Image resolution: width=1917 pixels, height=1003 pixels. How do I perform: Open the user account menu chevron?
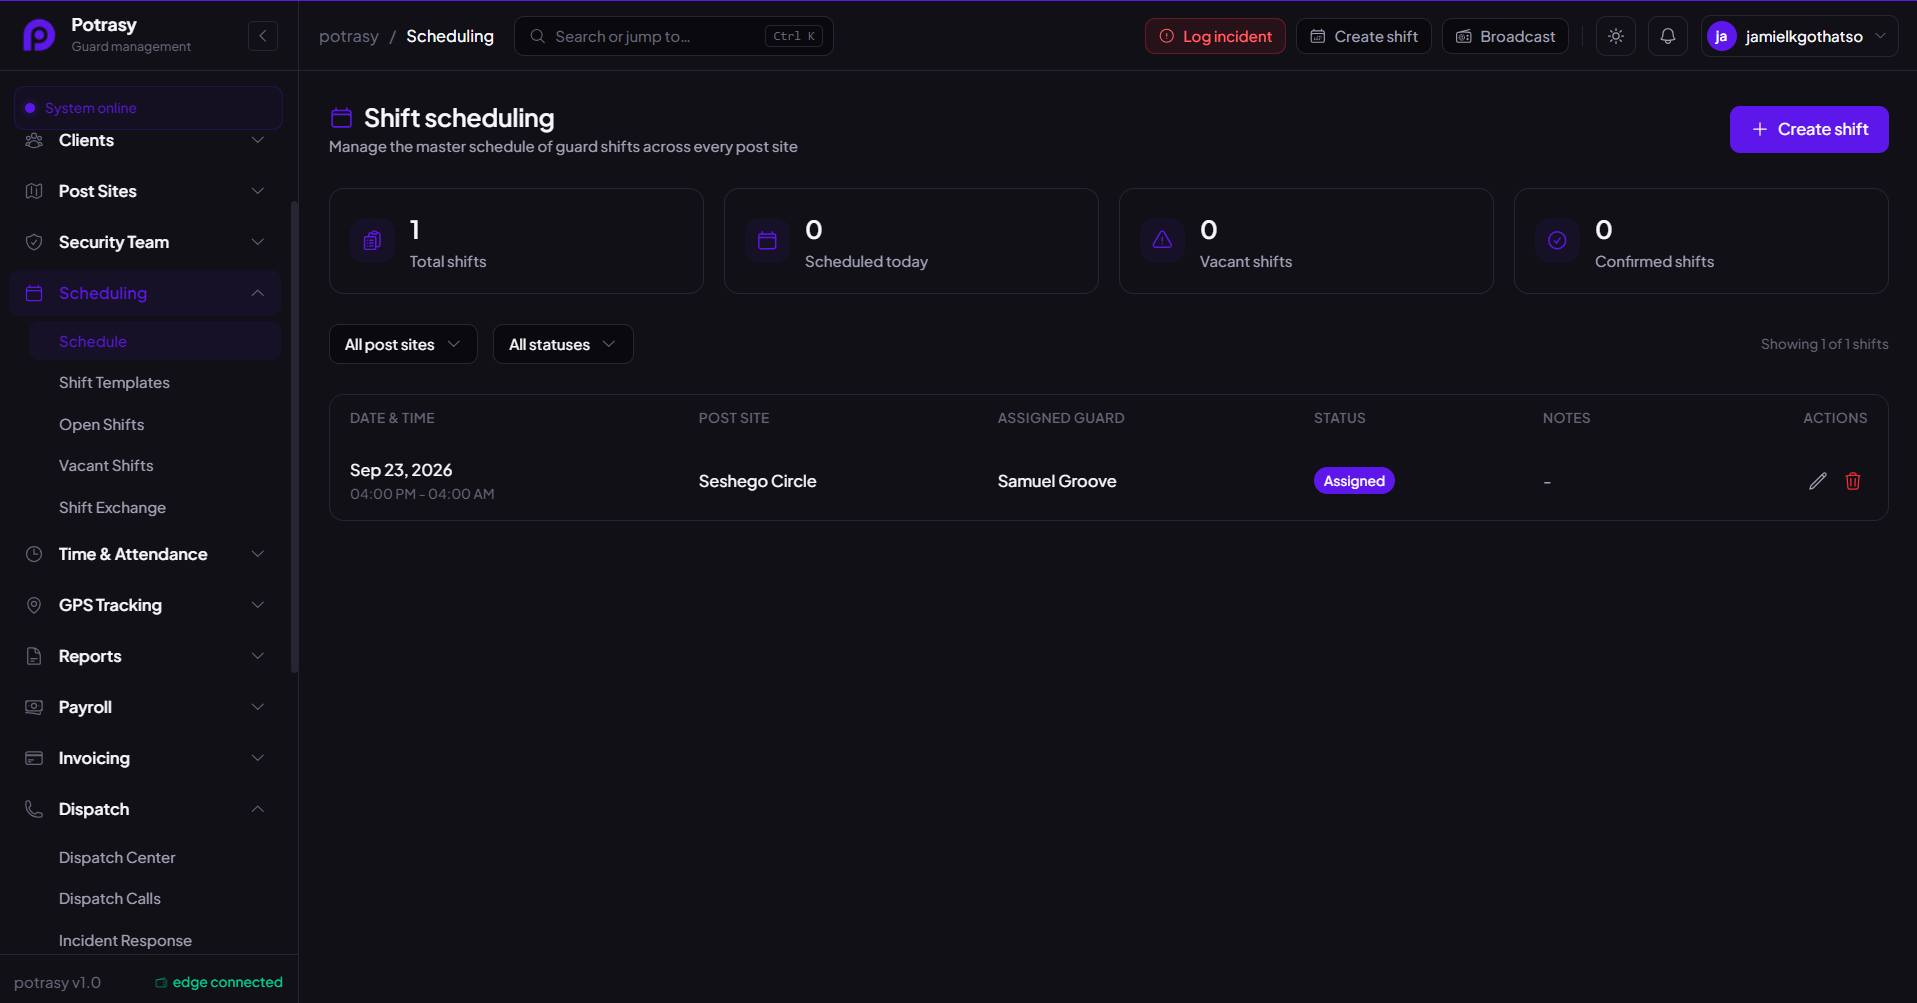pos(1880,36)
